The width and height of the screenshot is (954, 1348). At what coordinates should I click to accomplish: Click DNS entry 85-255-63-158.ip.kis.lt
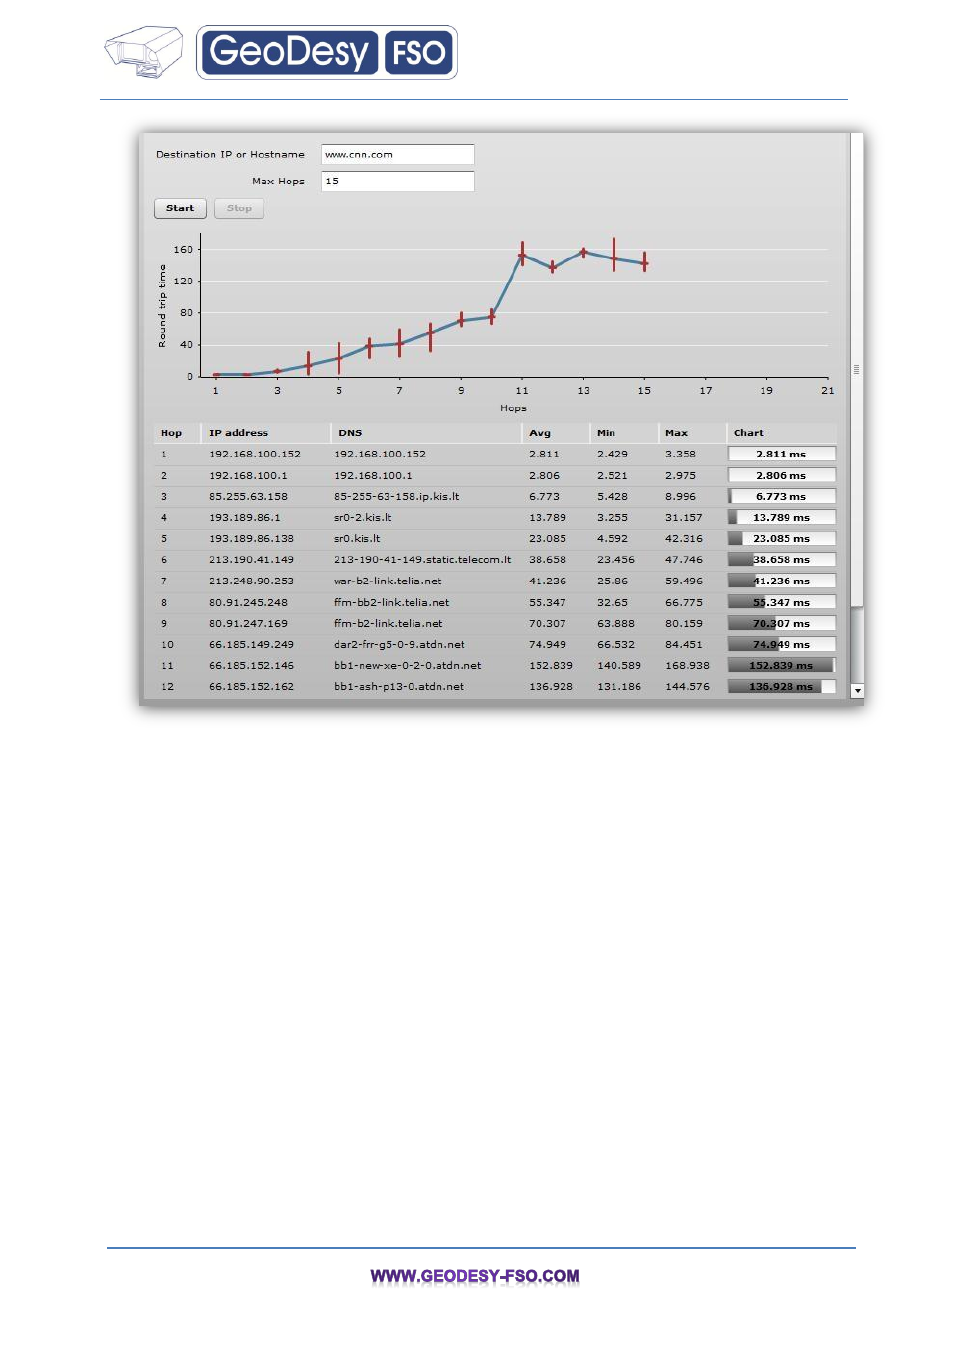click(397, 497)
